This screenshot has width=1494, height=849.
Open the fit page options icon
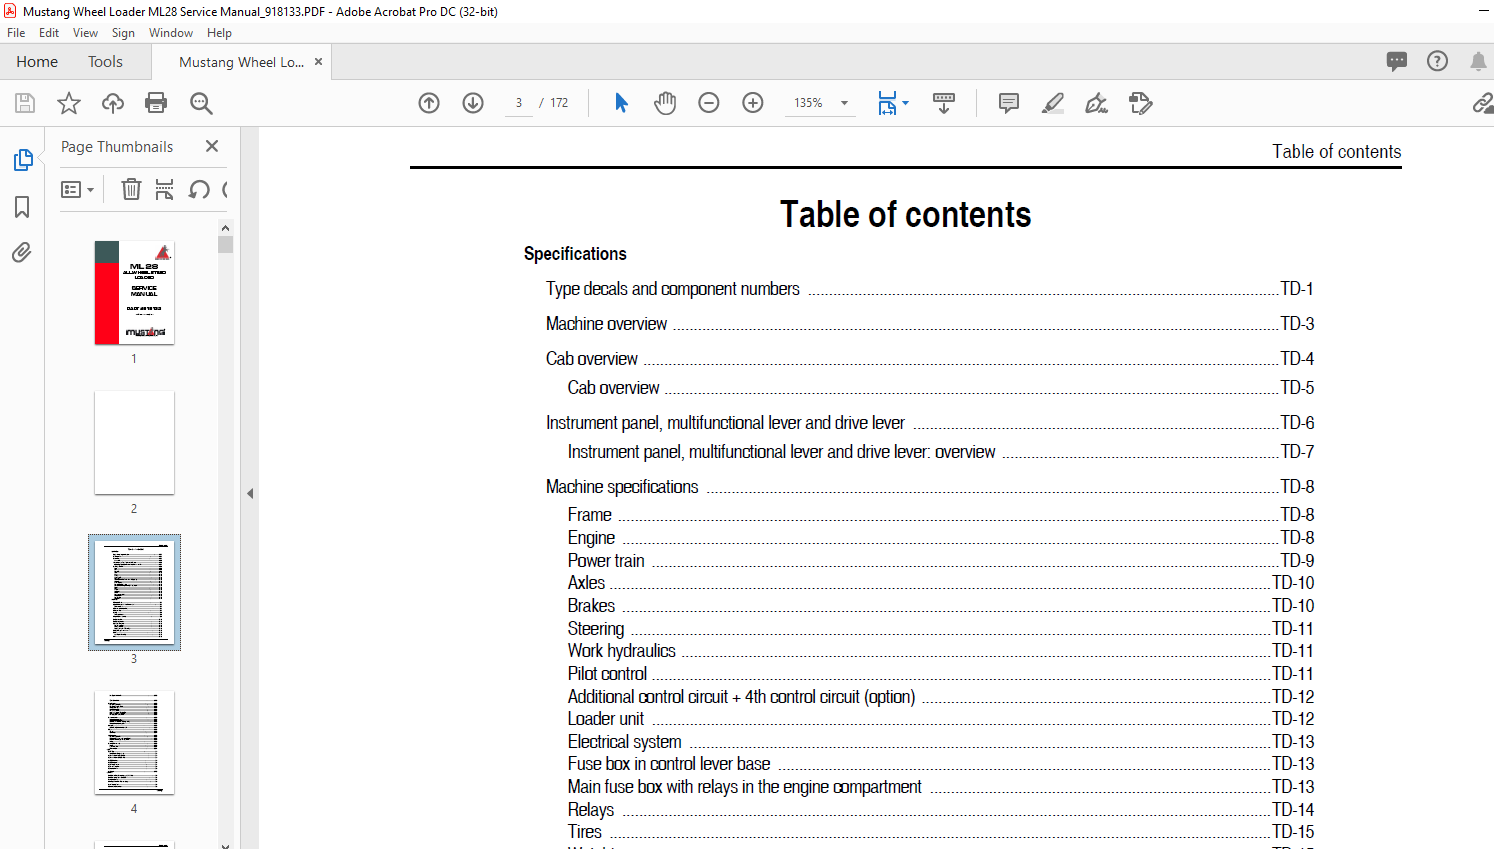888,103
